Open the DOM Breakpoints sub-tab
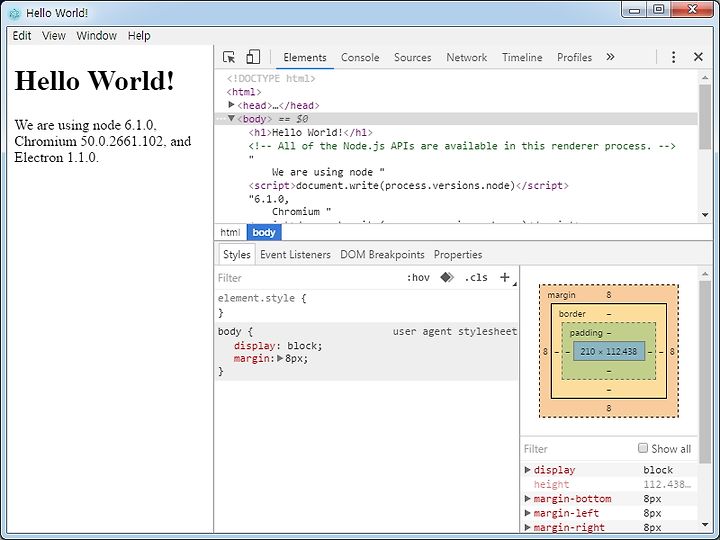 (382, 254)
